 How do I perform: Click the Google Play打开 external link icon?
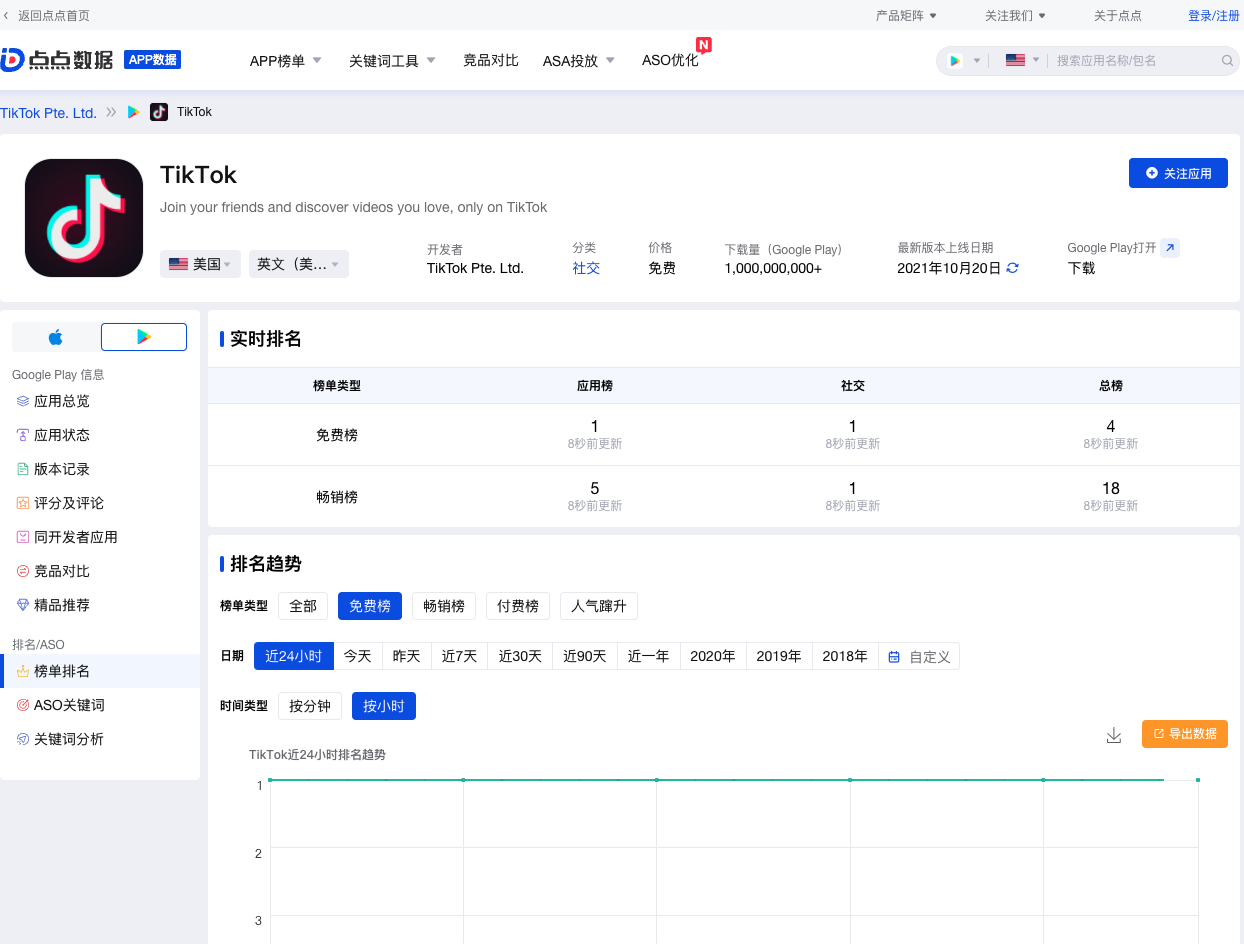click(1170, 248)
